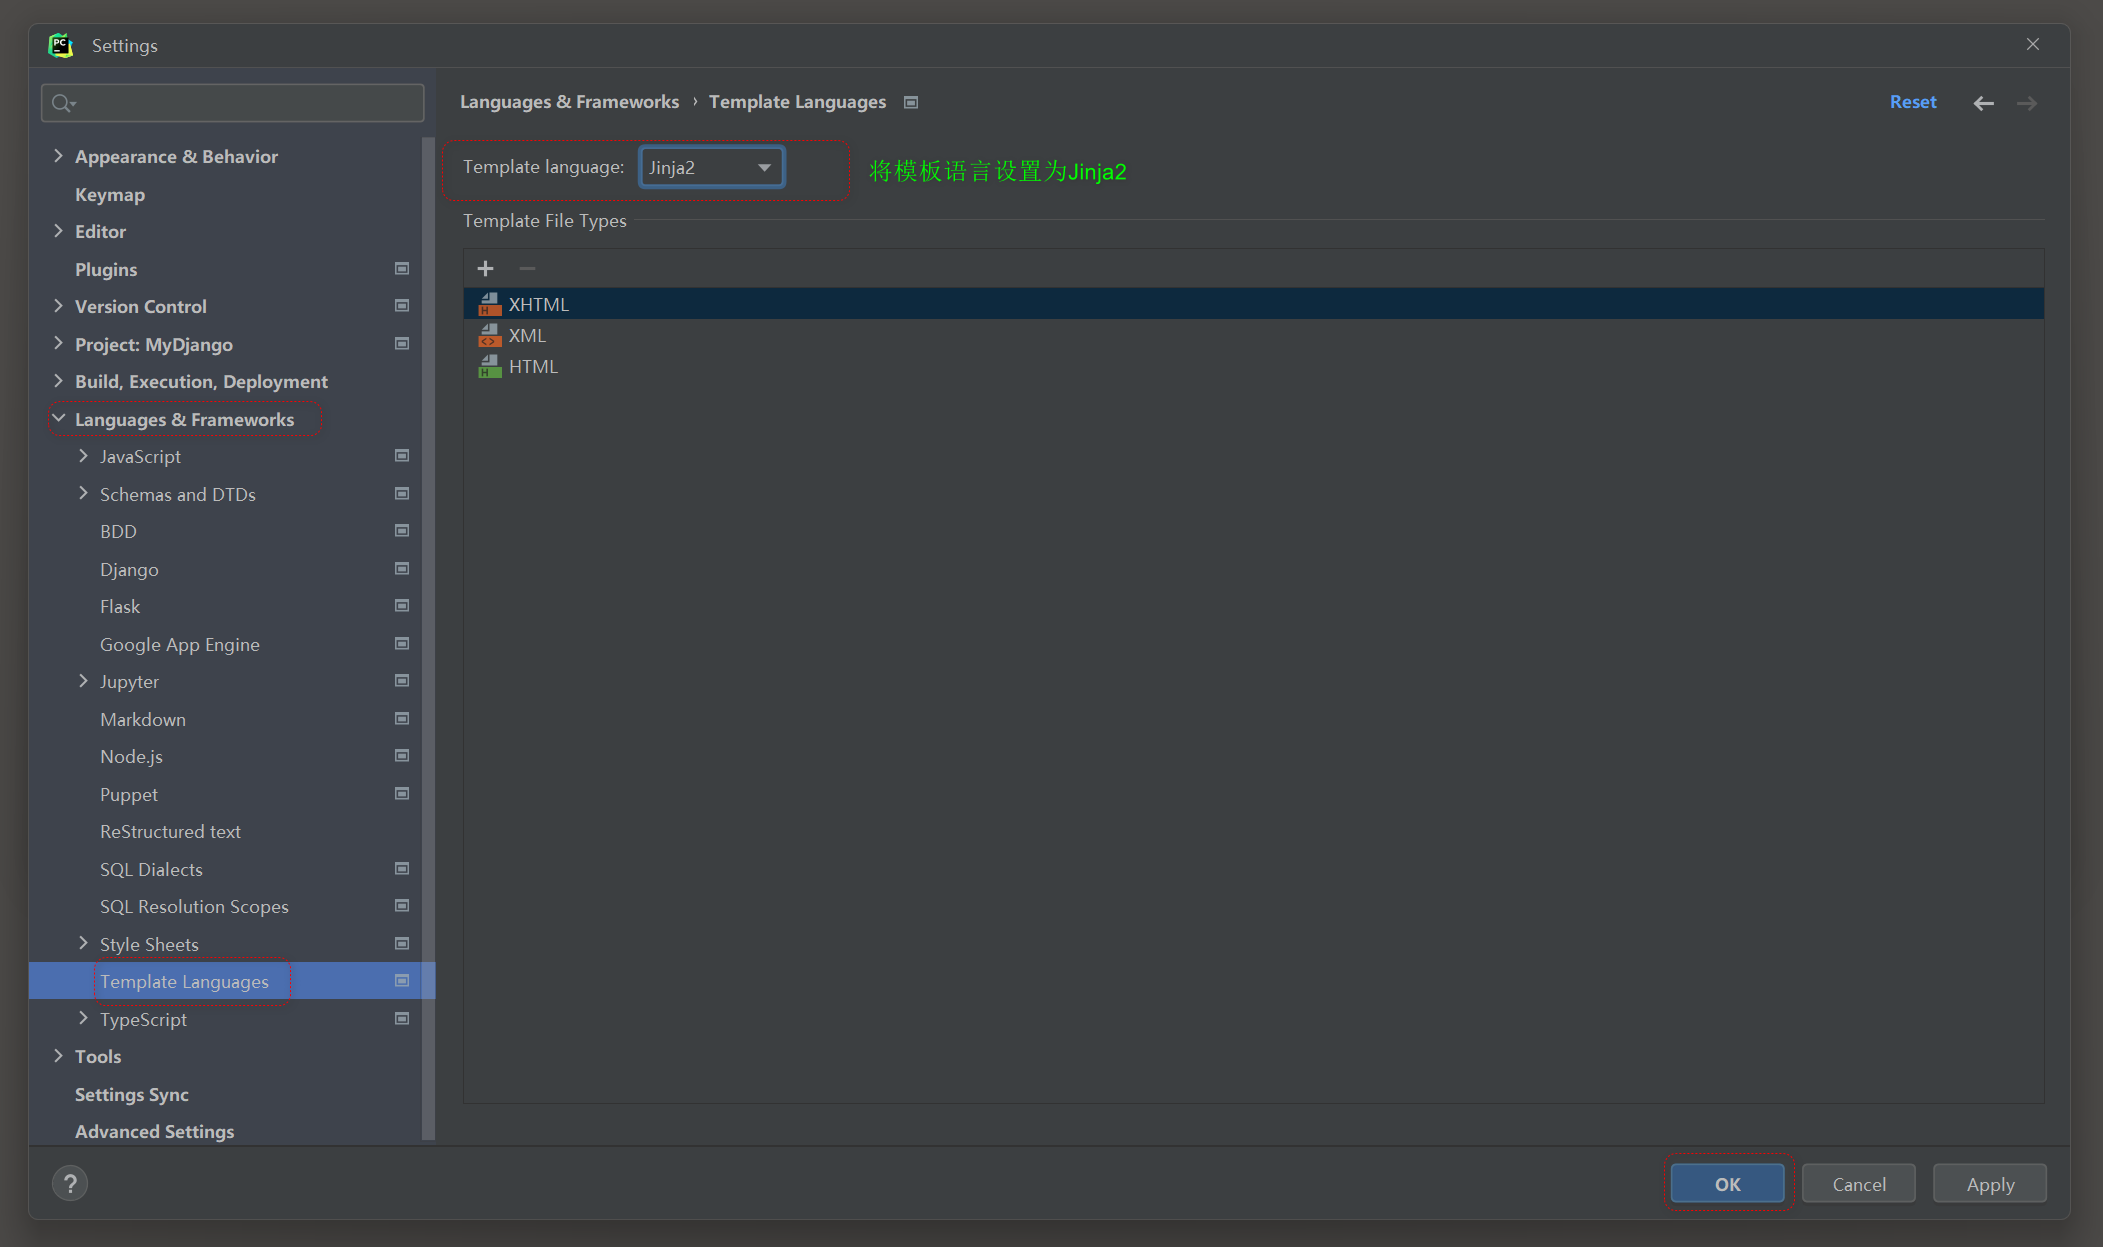Click project settings icon next to Style Sheets
This screenshot has width=2103, height=1247.
click(x=402, y=944)
